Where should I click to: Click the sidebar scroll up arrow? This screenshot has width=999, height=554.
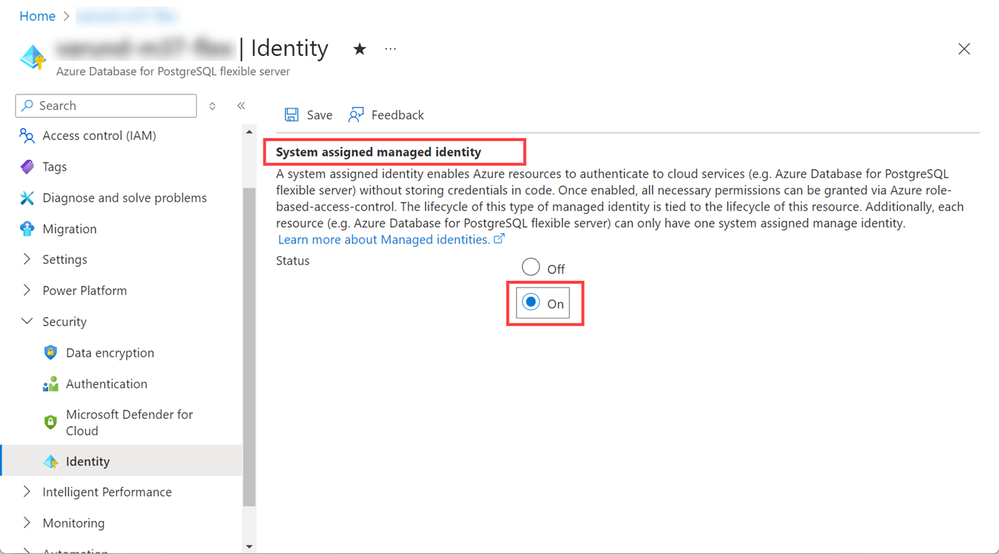[x=249, y=132]
